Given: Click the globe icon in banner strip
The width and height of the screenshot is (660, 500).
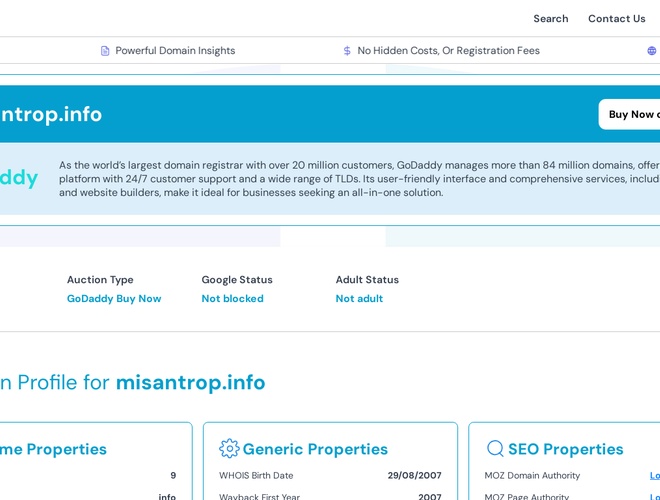Looking at the screenshot, I should pyautogui.click(x=652, y=51).
